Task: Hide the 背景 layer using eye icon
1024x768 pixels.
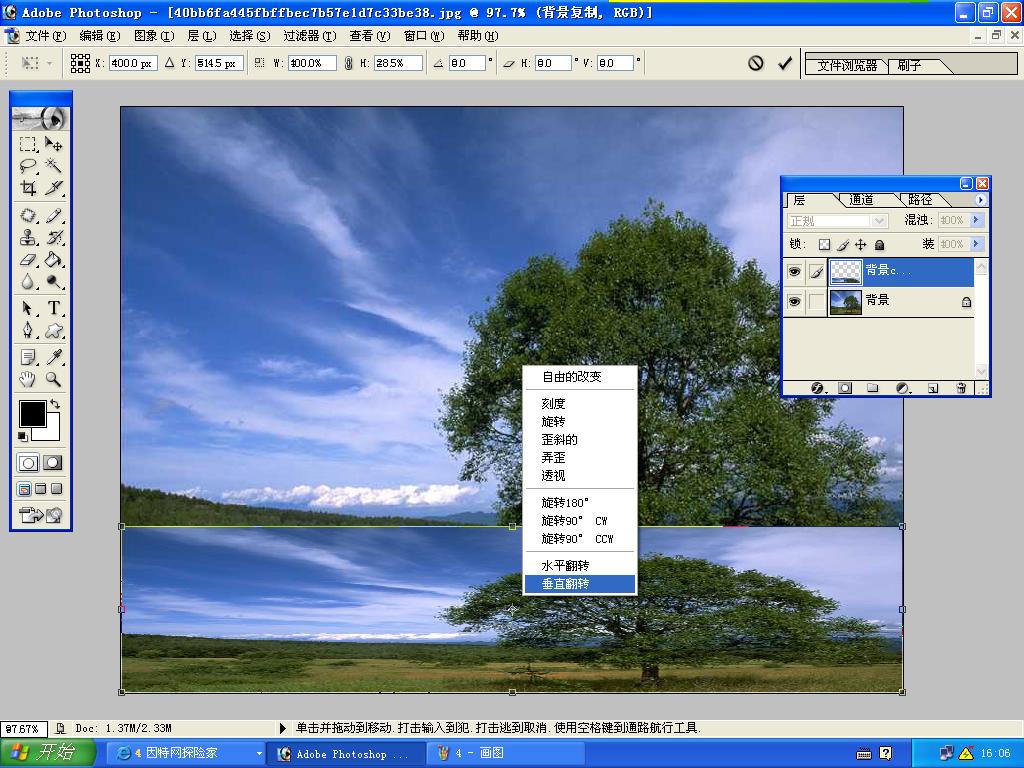Action: (x=794, y=302)
